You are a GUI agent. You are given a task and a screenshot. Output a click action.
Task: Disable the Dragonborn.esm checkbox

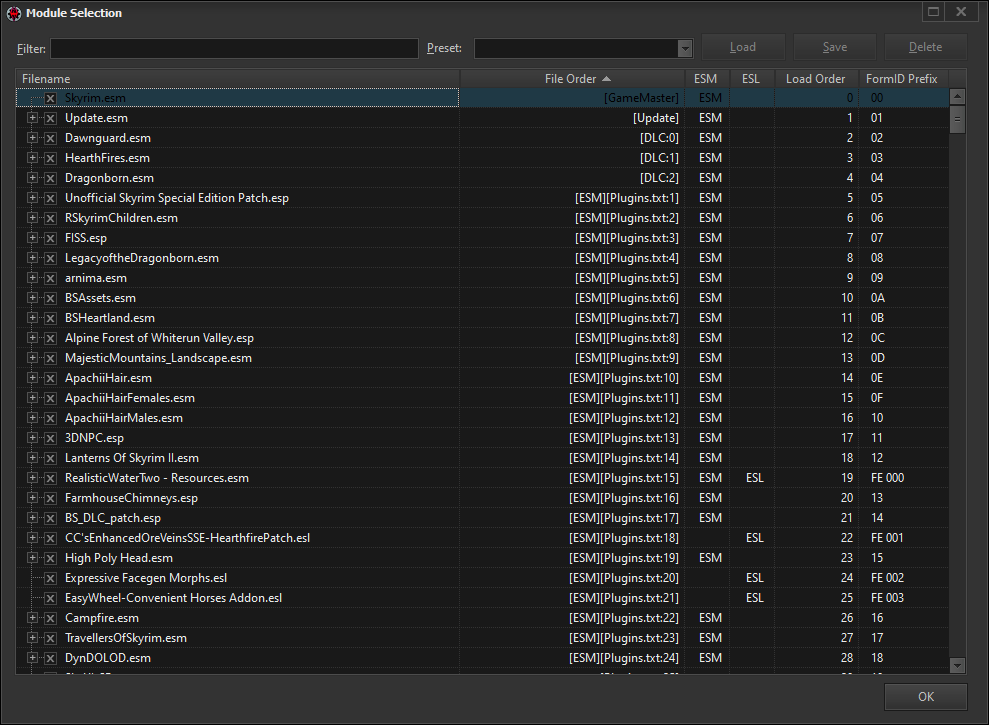point(50,179)
